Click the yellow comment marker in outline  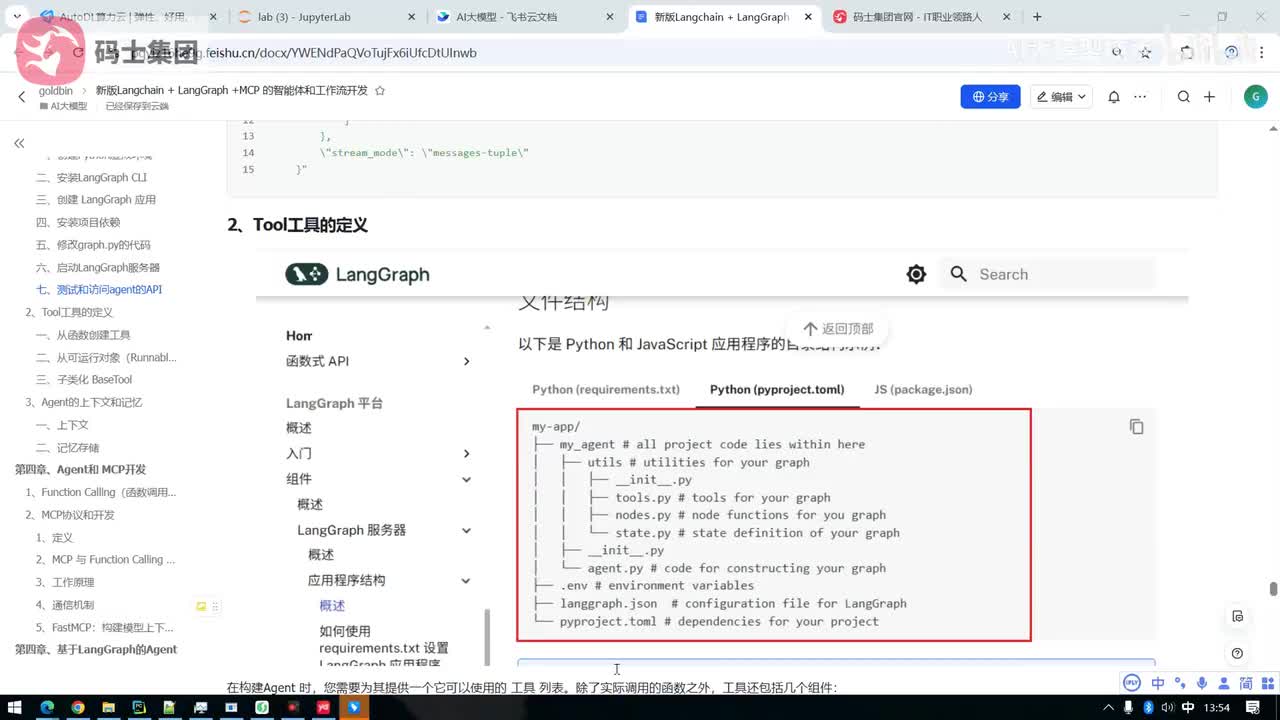(201, 606)
